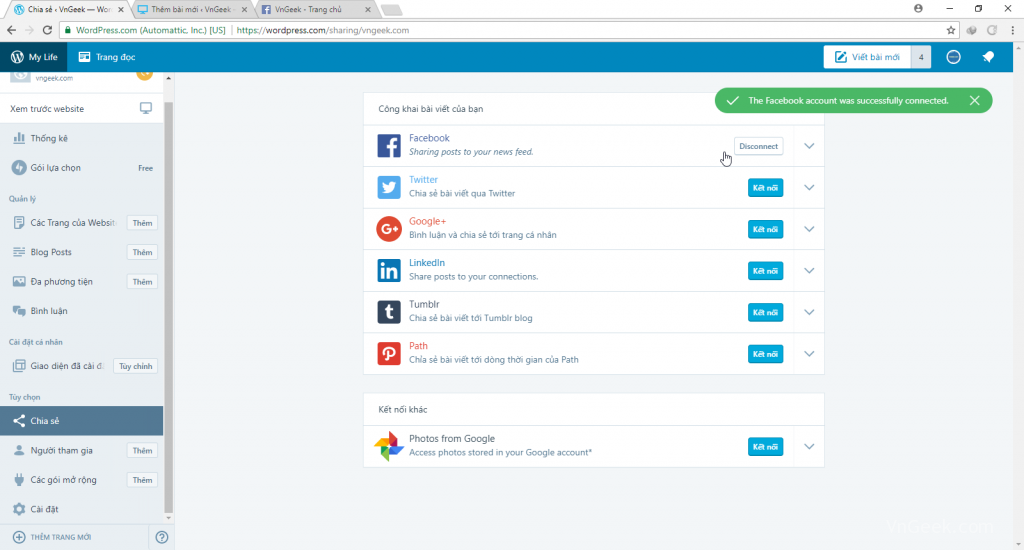
Task: Click the drafts count badge showing 4
Action: pos(921,57)
